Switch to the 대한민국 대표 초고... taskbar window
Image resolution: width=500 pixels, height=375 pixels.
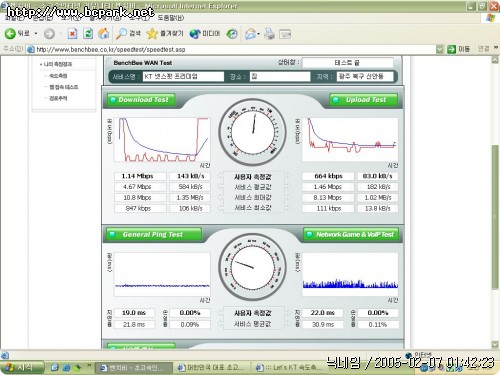(212, 368)
